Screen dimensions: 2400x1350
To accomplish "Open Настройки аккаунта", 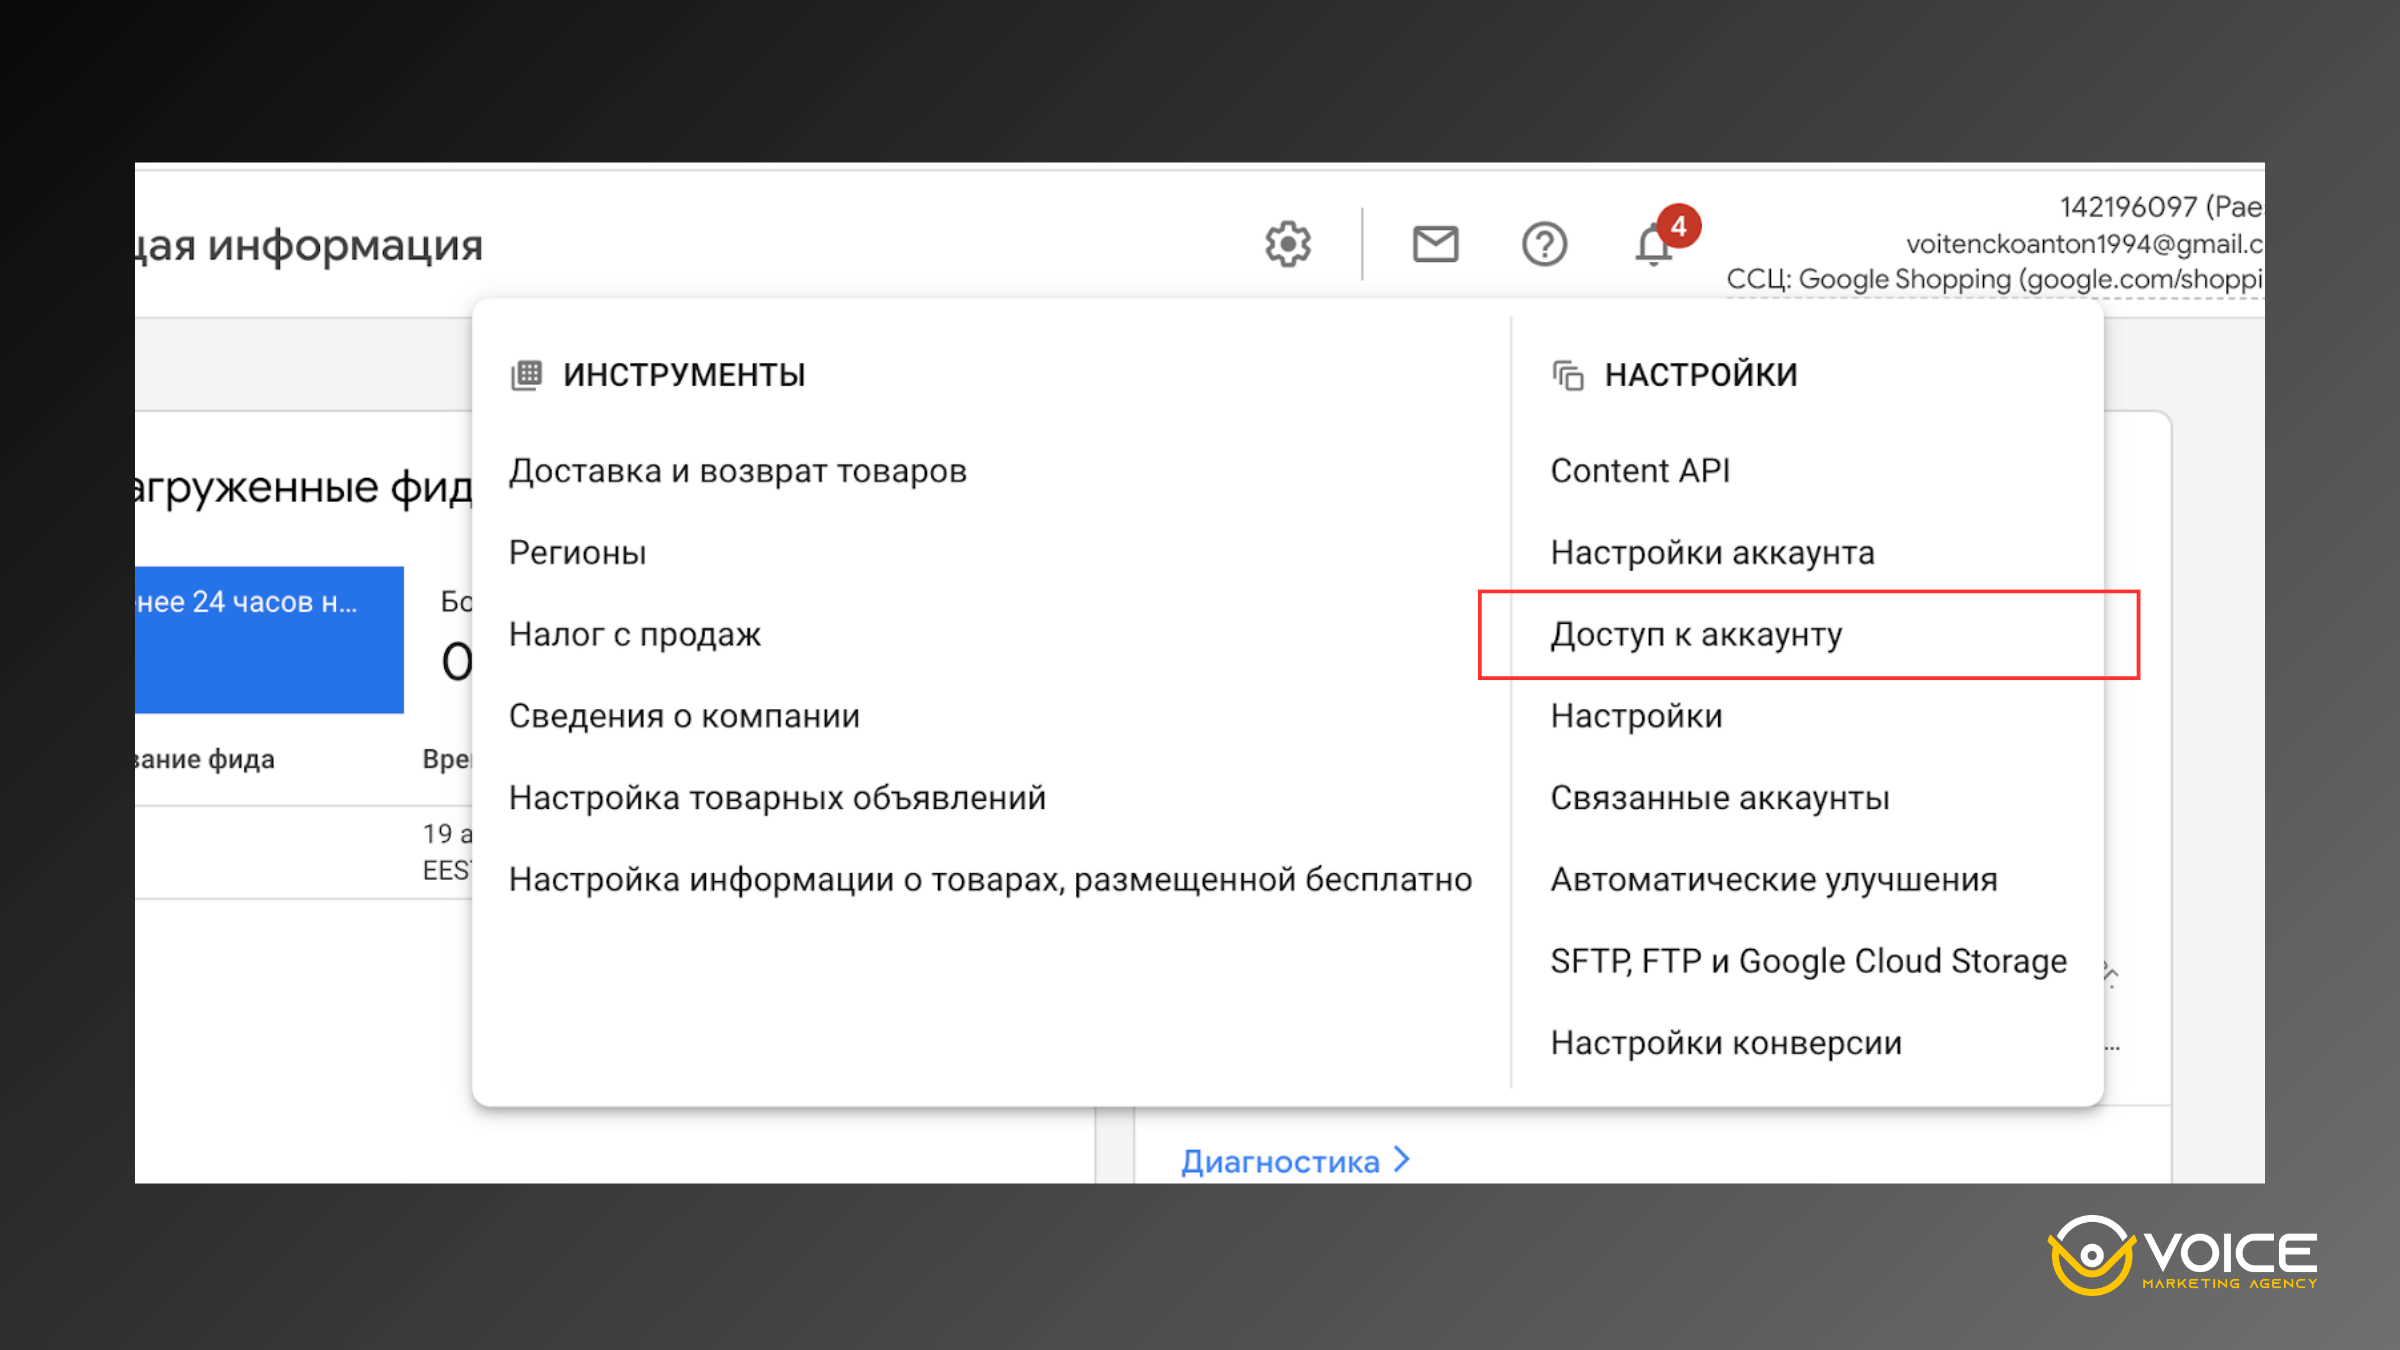I will [x=1712, y=551].
